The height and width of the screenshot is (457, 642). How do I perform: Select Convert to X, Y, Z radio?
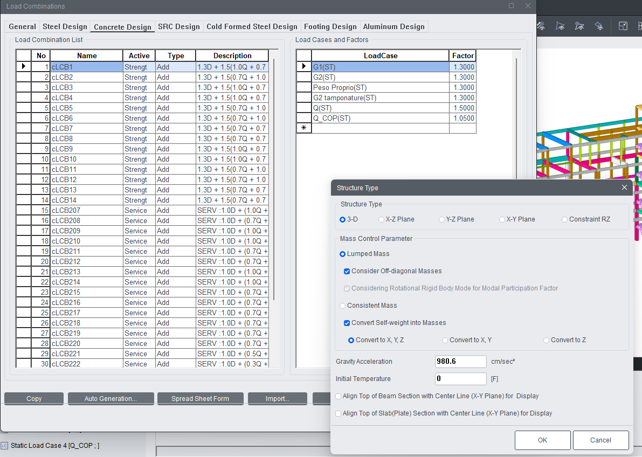[351, 340]
